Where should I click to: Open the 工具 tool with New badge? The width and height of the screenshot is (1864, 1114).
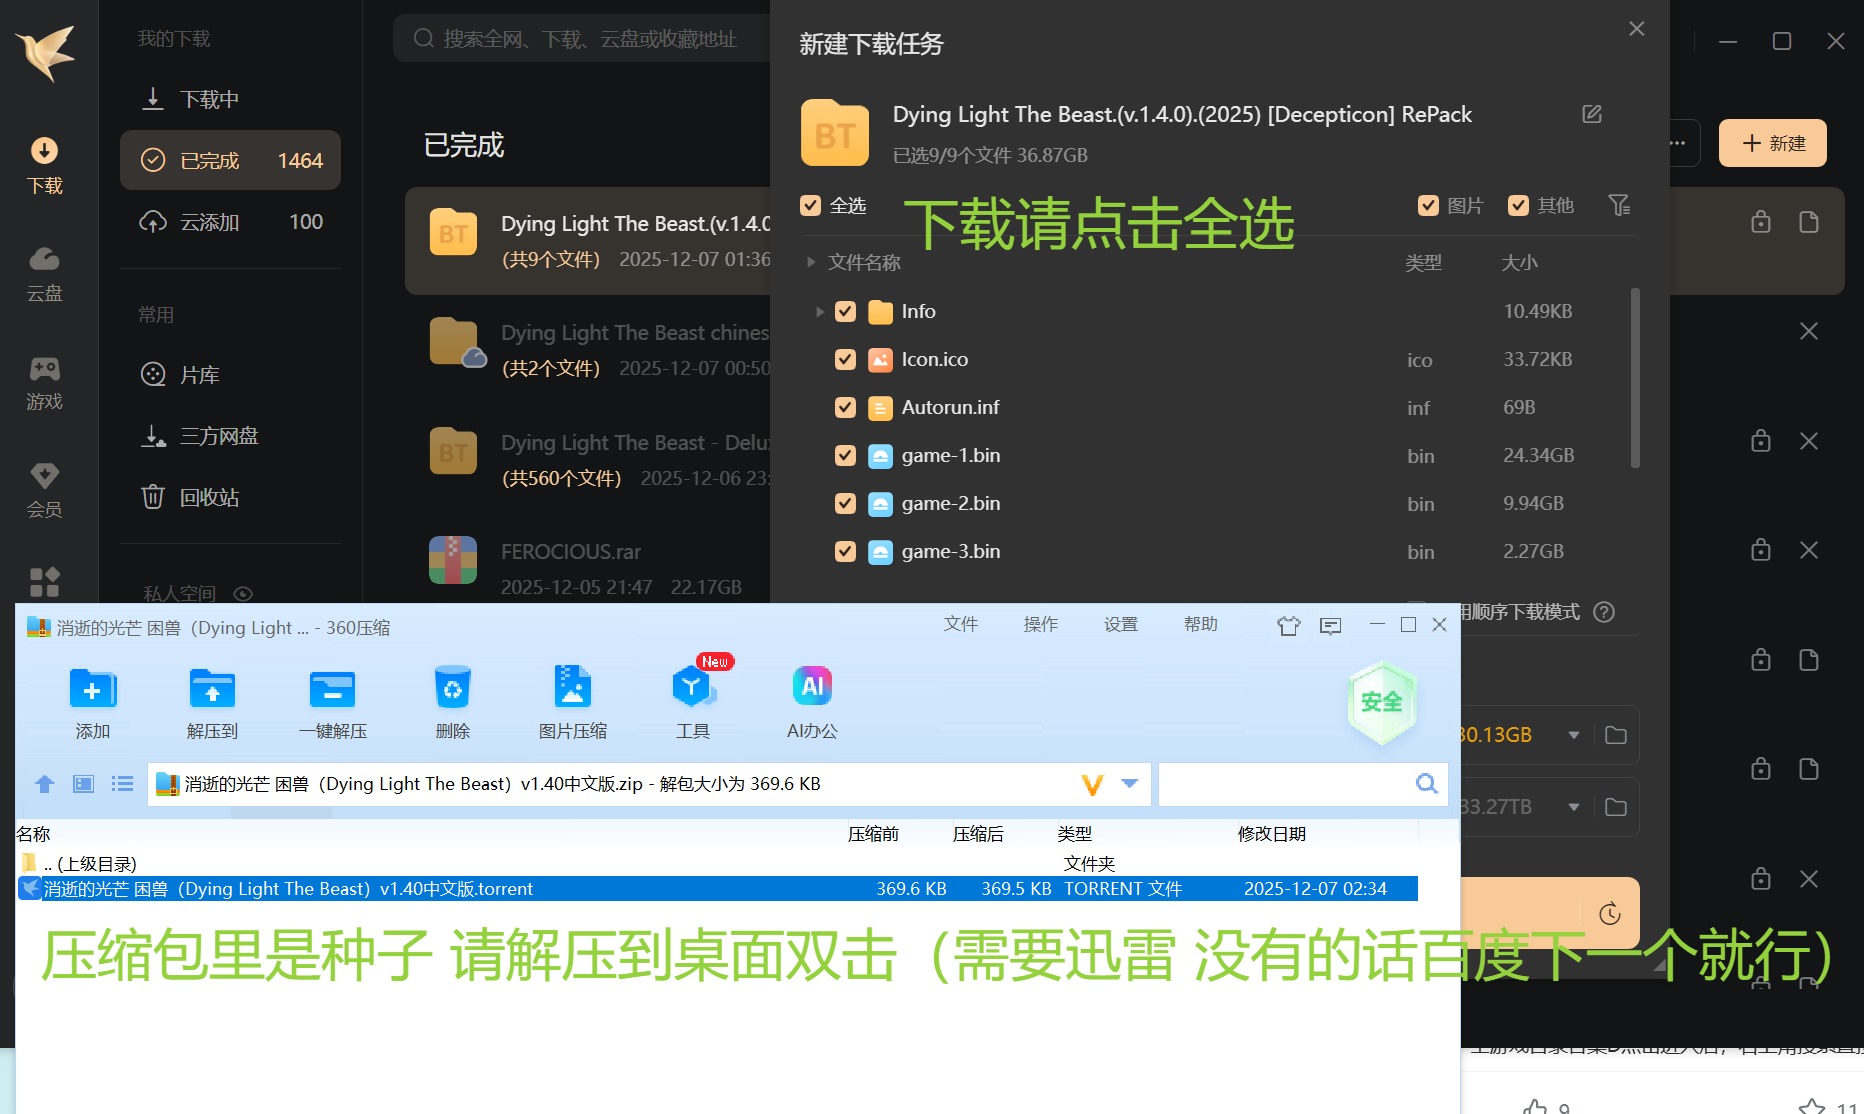tap(692, 700)
